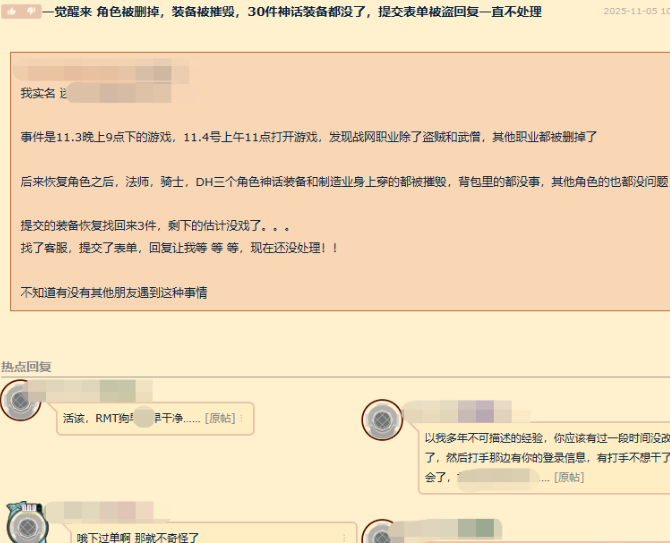This screenshot has height=543, width=670.
Task: Click blurred username above 晚下过单啊 reply
Action: (95, 512)
